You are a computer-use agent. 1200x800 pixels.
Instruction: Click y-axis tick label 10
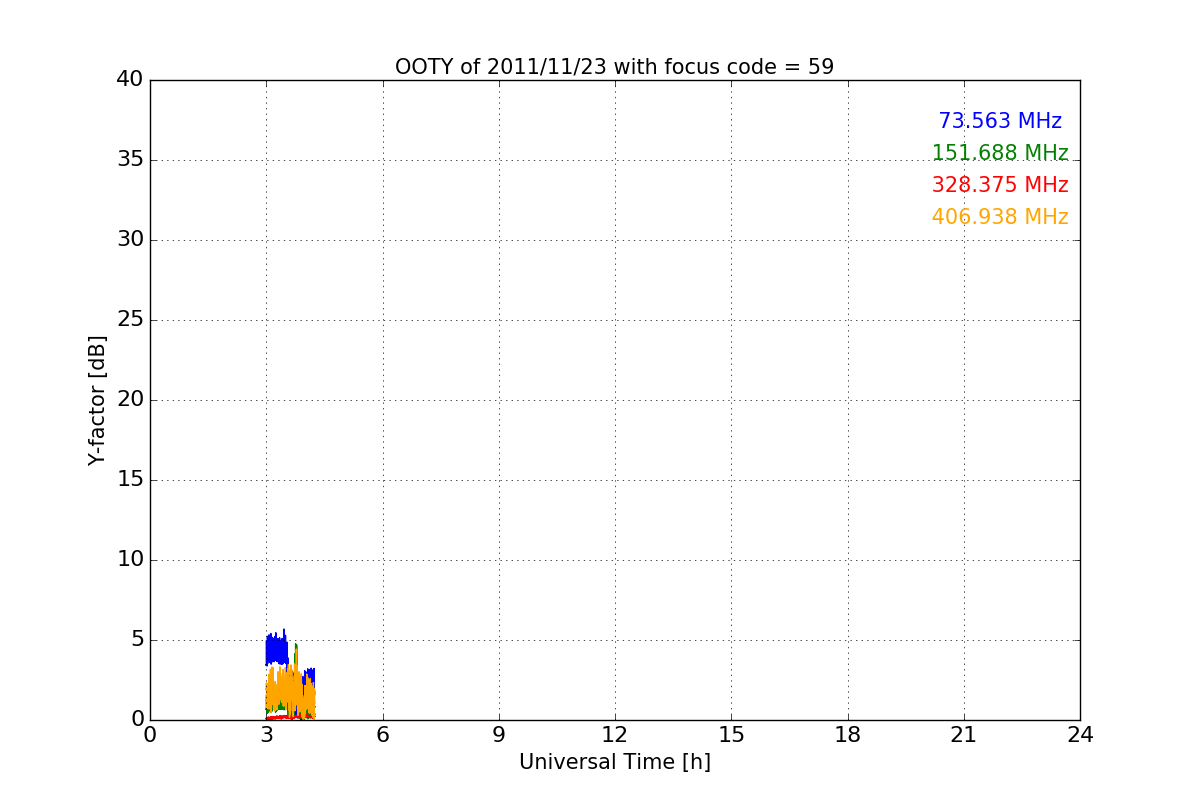[x=130, y=560]
